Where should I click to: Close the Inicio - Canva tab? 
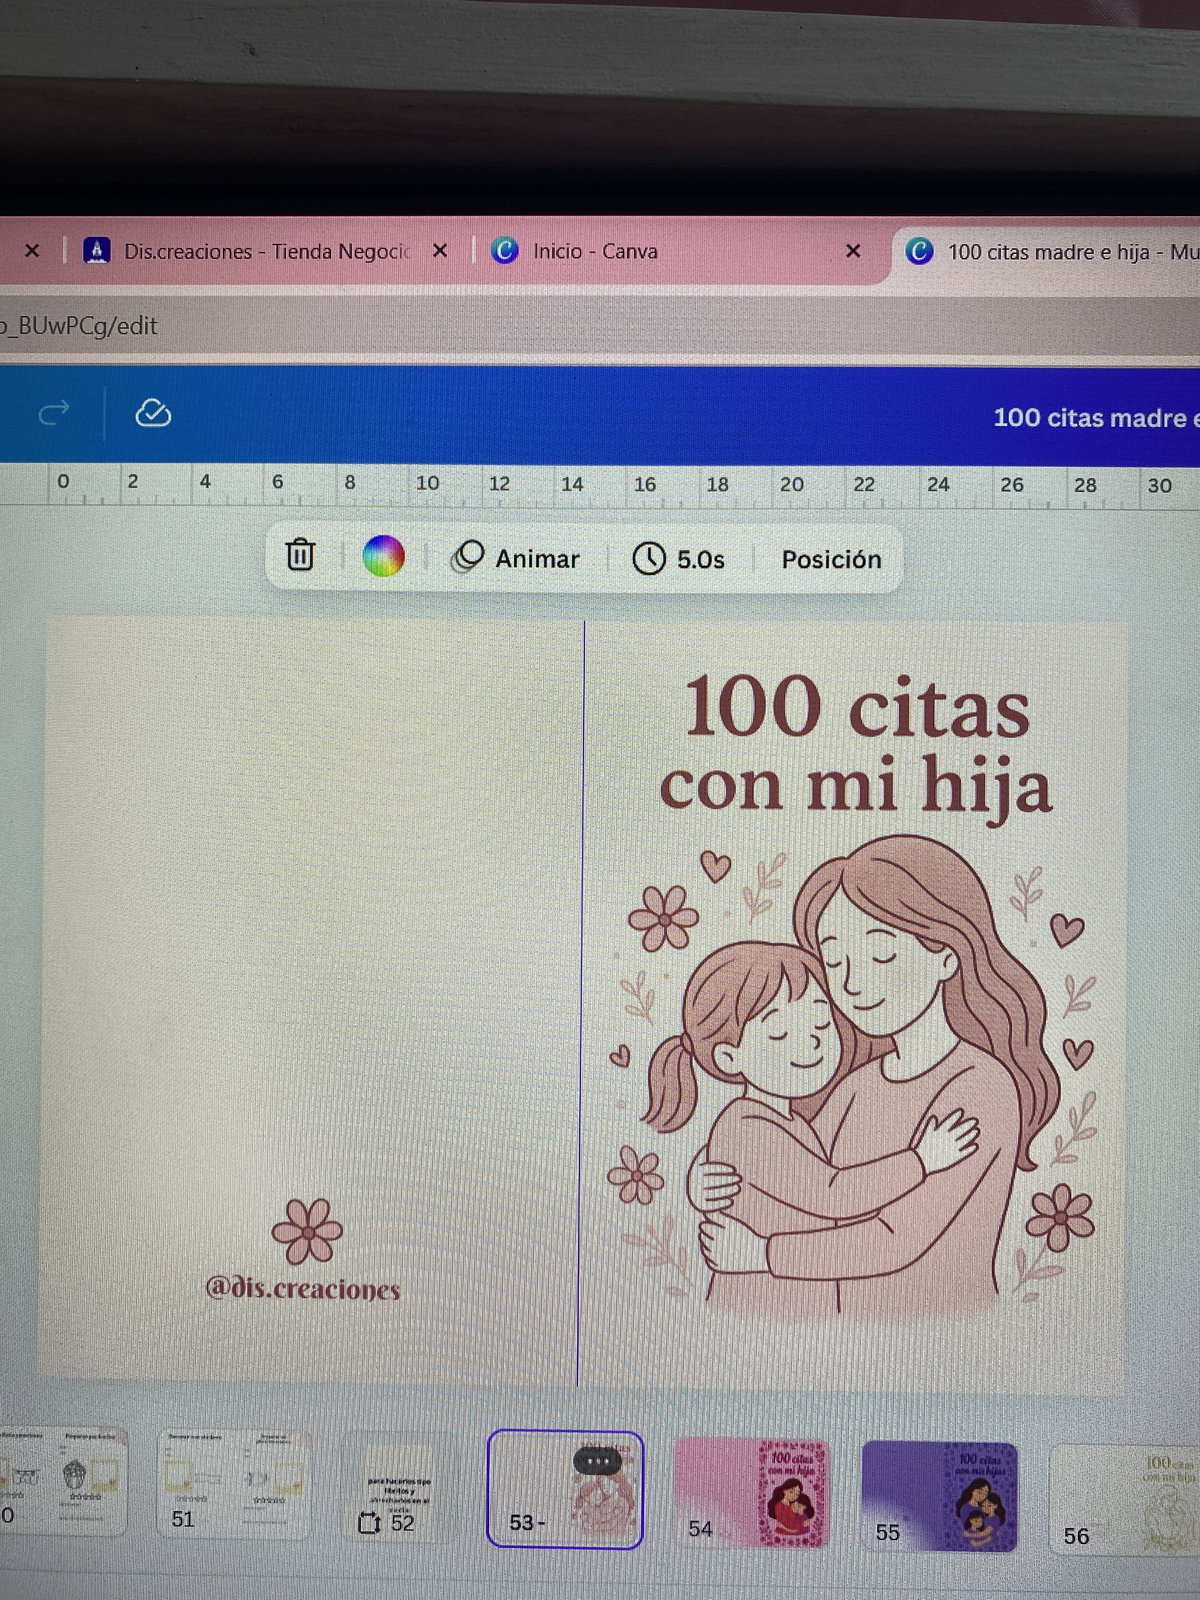[853, 251]
